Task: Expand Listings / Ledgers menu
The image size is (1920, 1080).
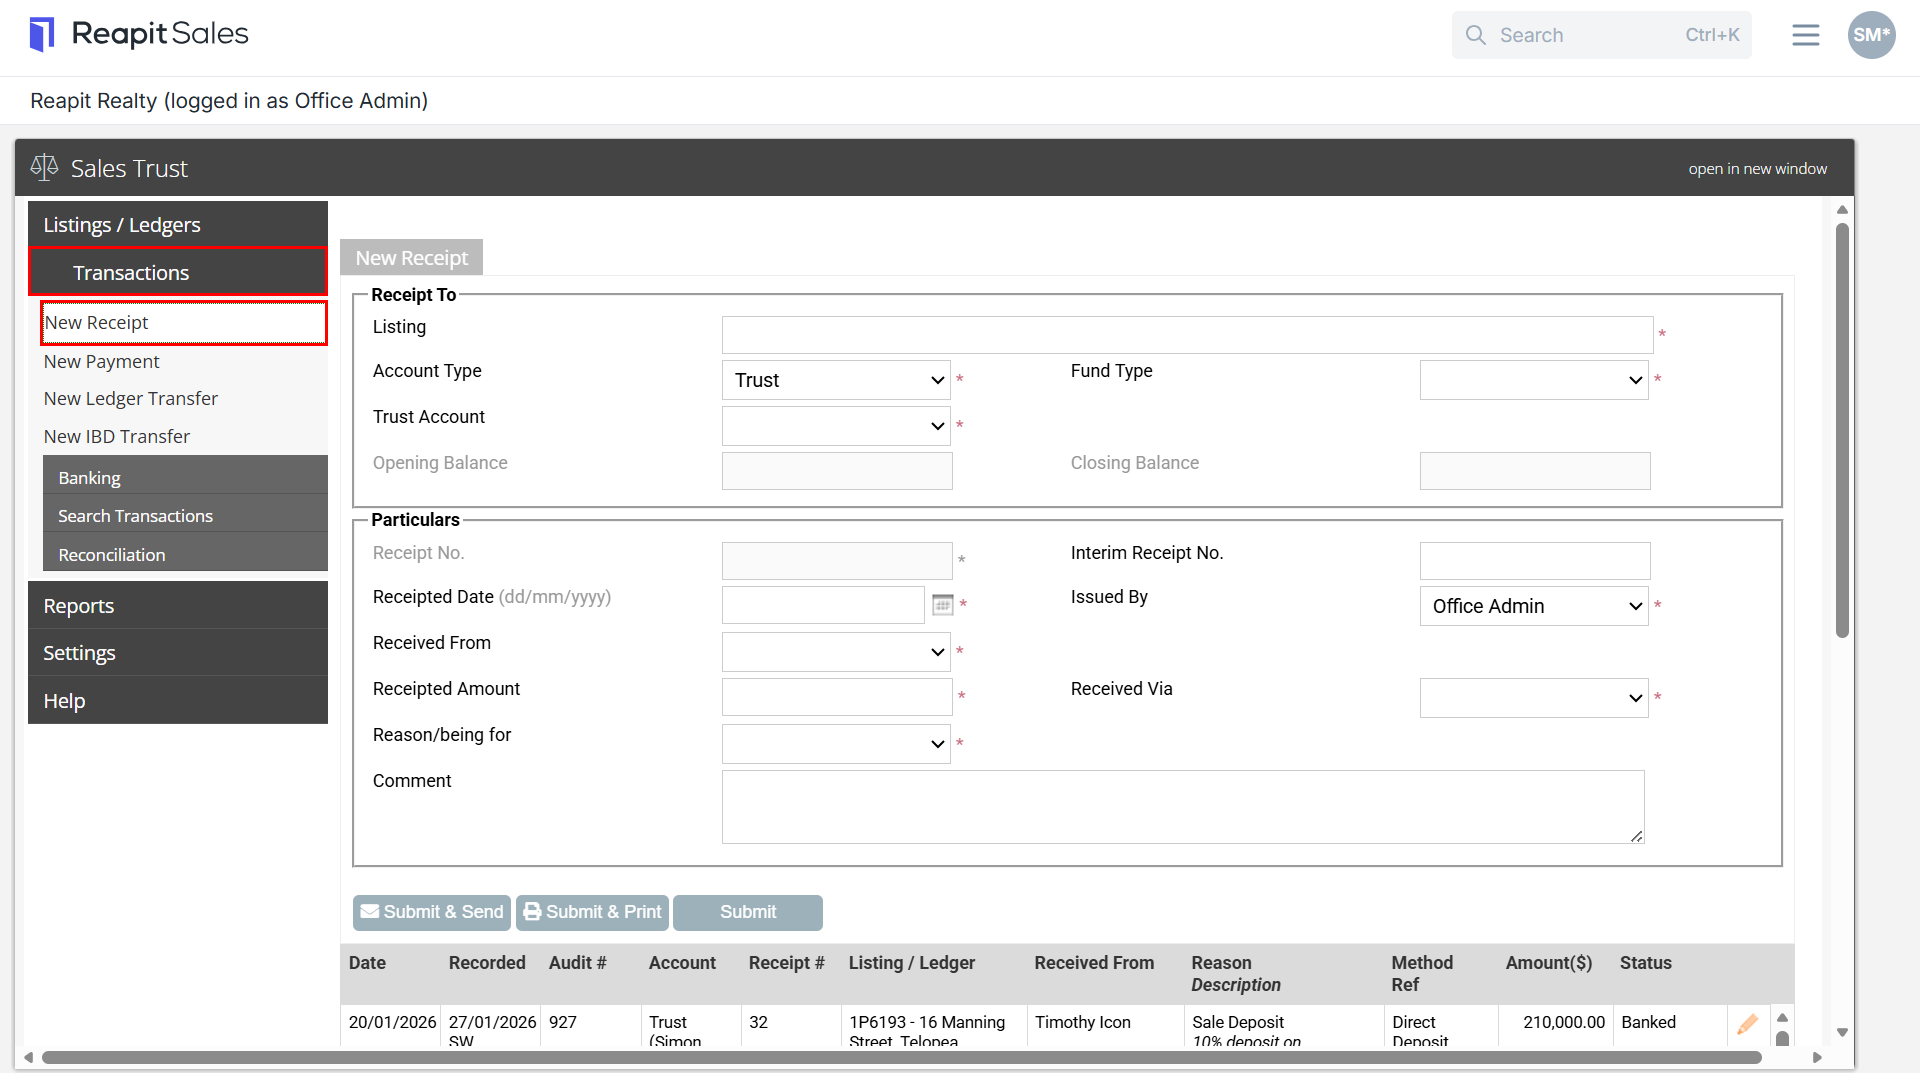Action: [x=178, y=225]
